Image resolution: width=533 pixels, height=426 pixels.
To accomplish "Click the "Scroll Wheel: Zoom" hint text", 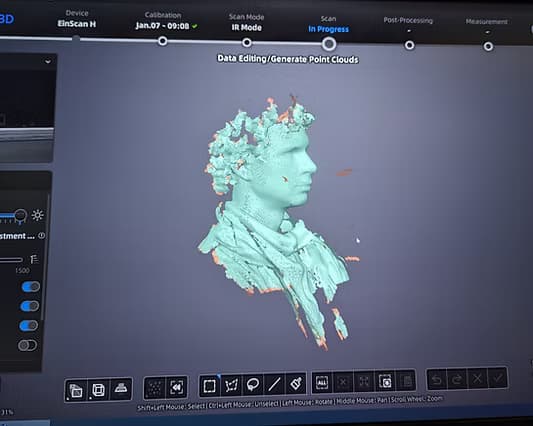I will tap(417, 398).
